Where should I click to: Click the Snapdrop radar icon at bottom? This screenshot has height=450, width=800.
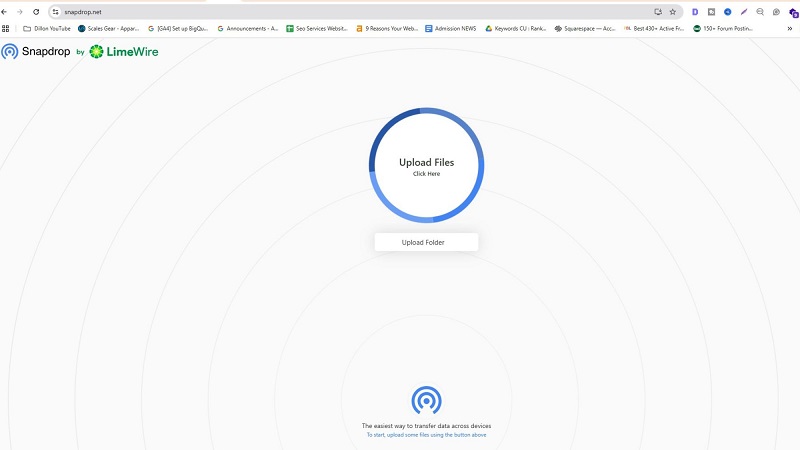click(x=426, y=401)
